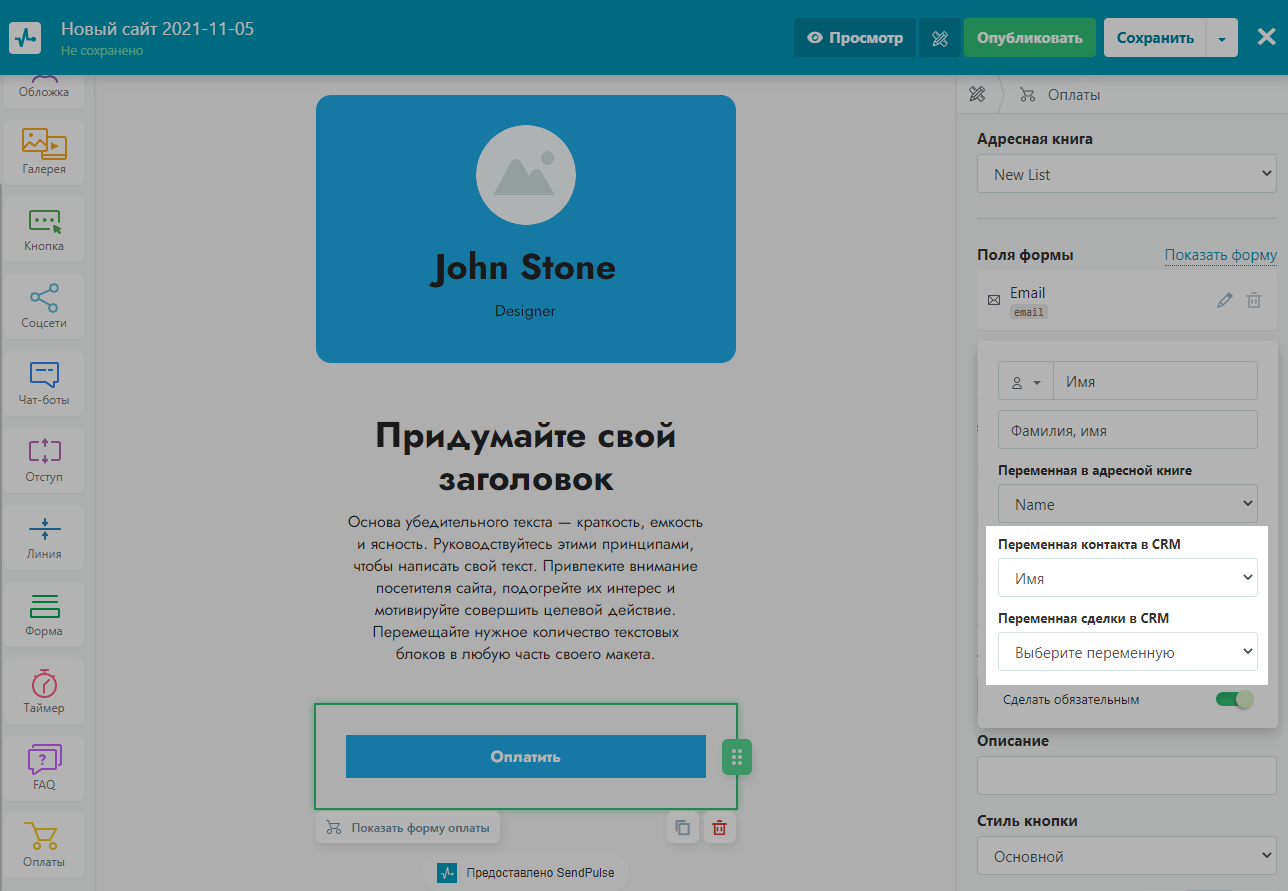Focus the Имя field label input
Image resolution: width=1288 pixels, height=891 pixels.
1156,381
